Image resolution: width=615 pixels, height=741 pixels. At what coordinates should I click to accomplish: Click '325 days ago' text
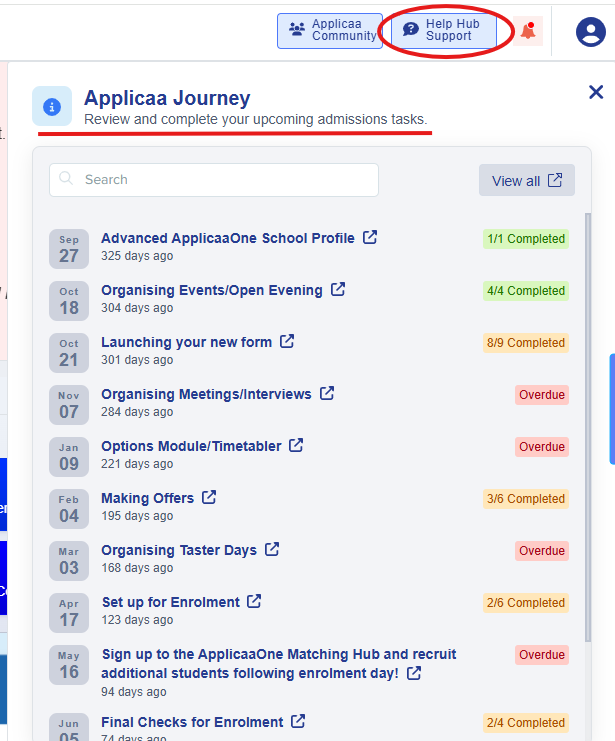[x=137, y=256]
